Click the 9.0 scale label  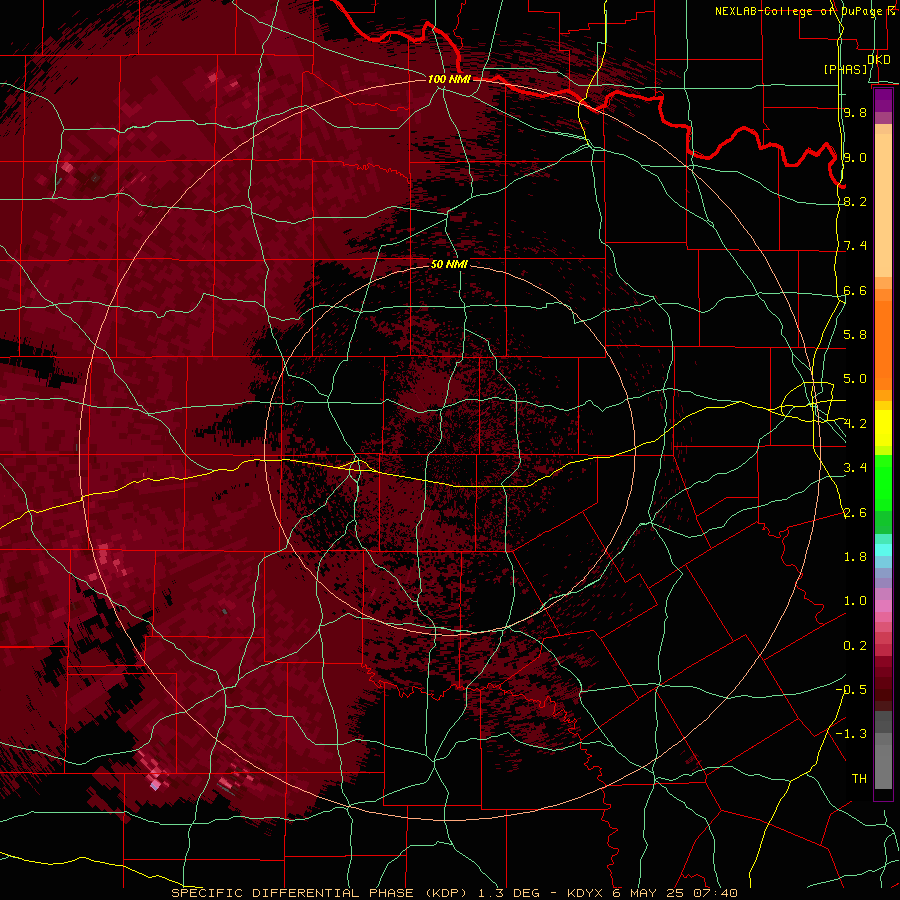(855, 157)
